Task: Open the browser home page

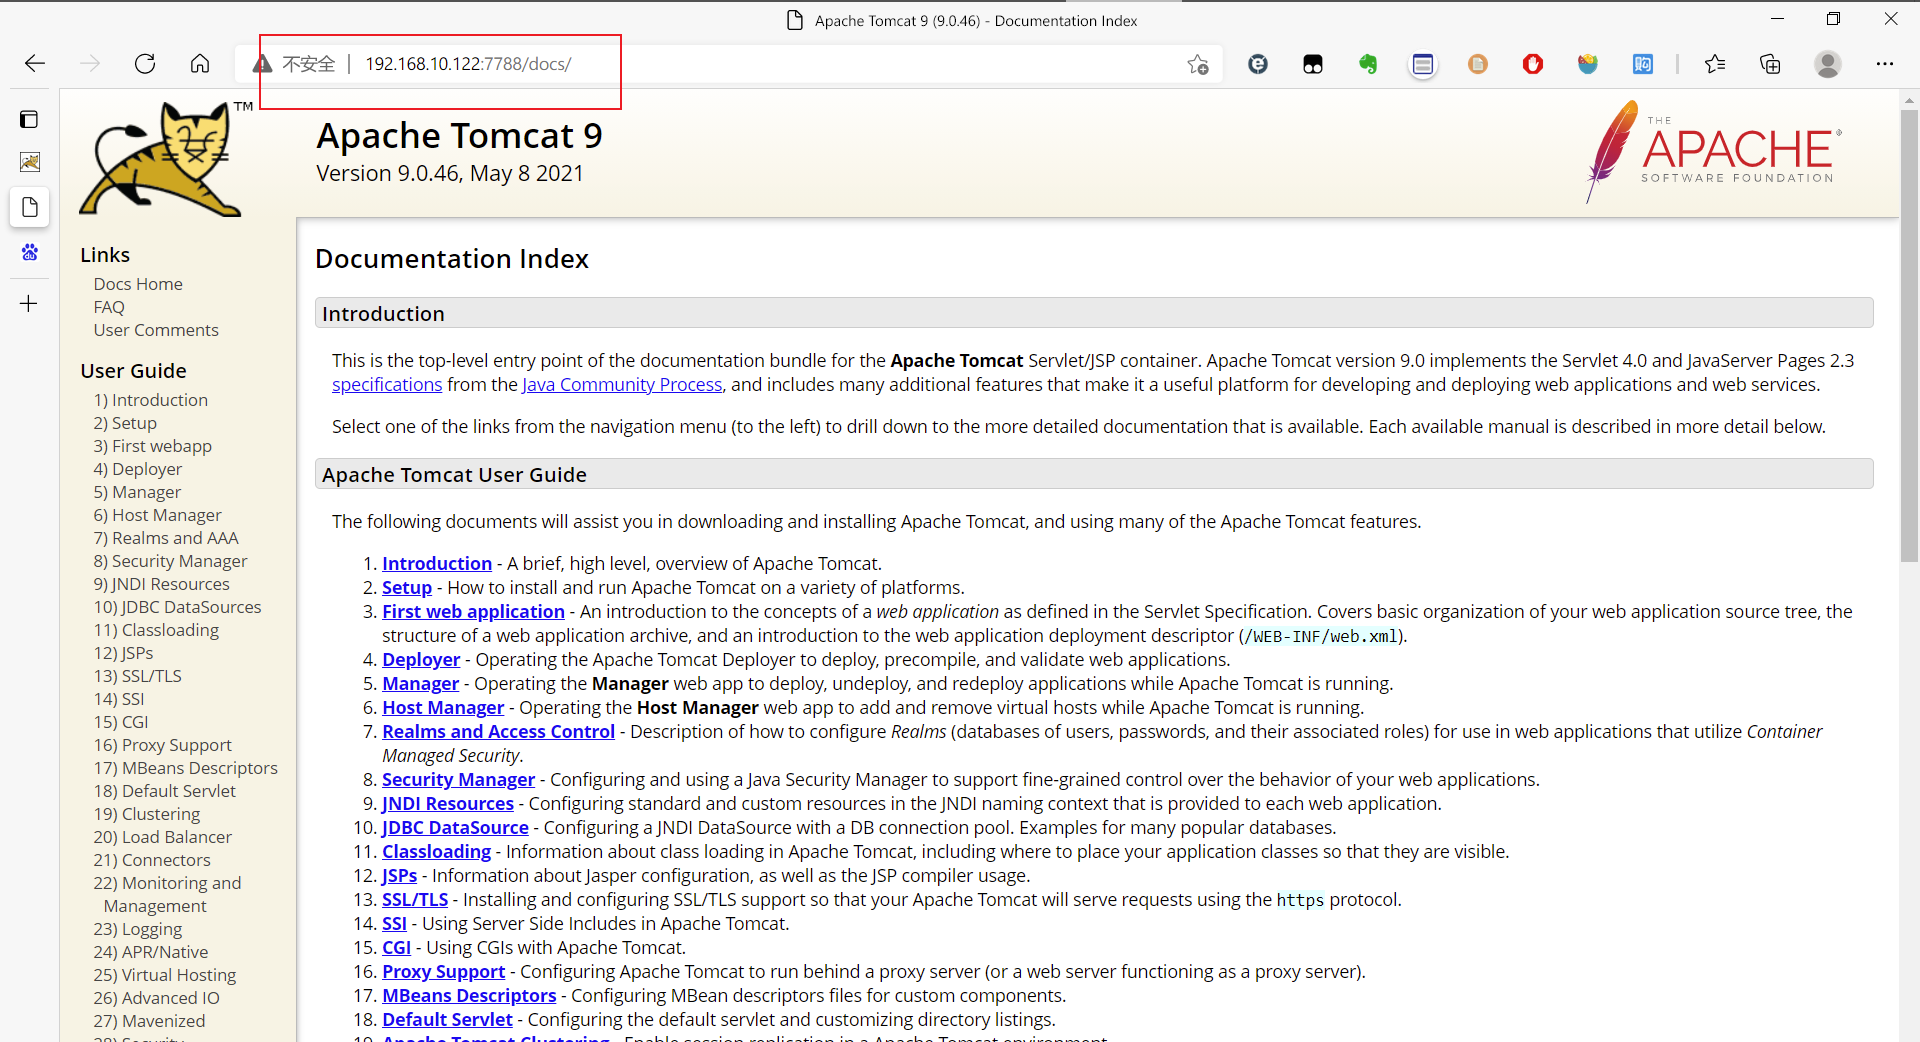Action: (x=200, y=64)
